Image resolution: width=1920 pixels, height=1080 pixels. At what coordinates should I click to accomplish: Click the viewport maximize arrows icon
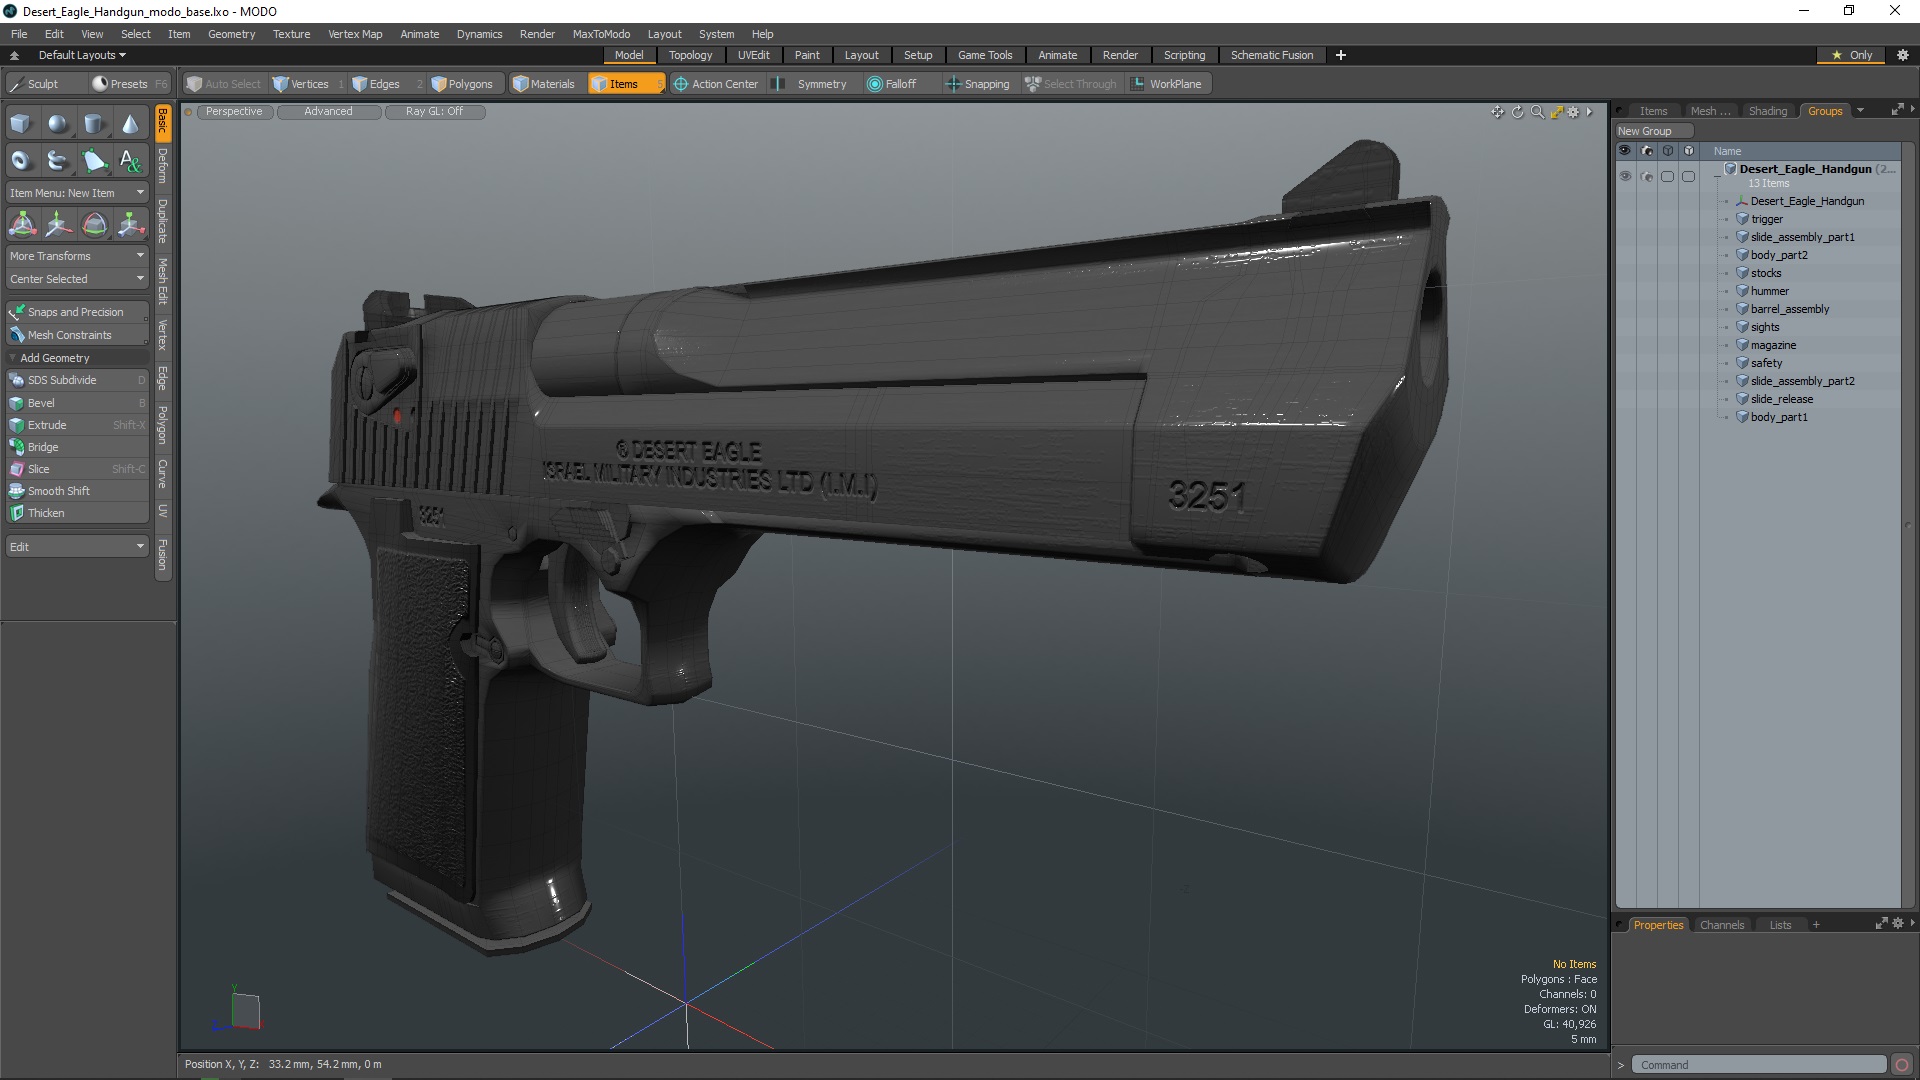(x=1556, y=112)
